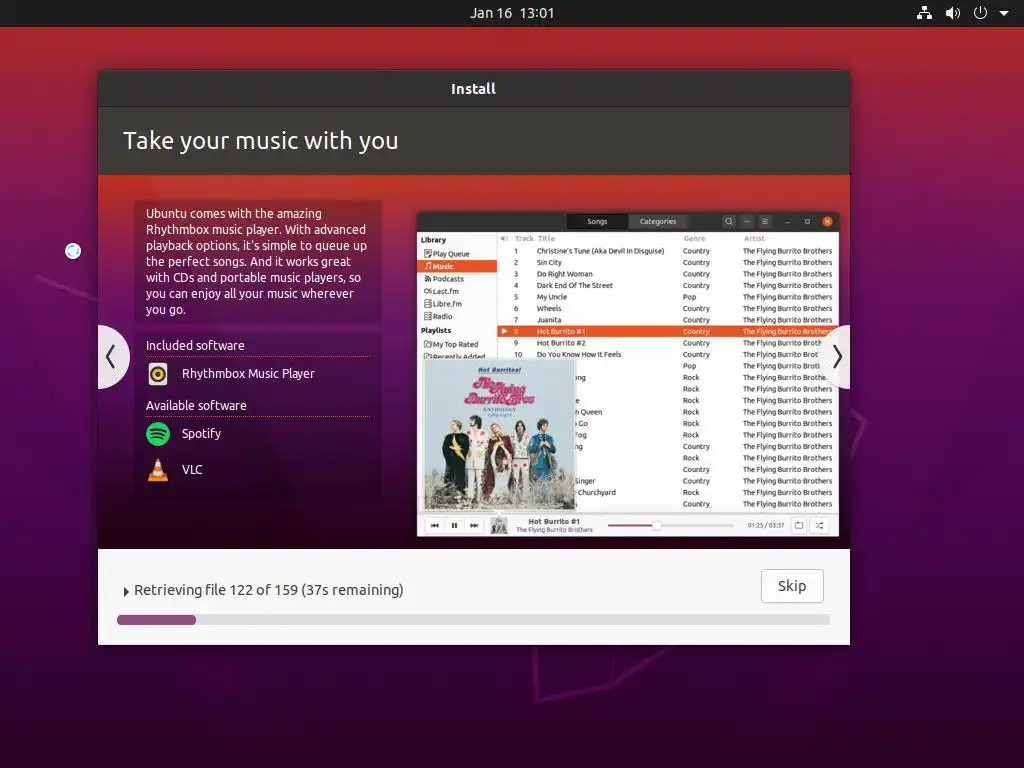Select the highlighted track Hot Burrito #1
The width and height of the screenshot is (1024, 768).
click(667, 332)
